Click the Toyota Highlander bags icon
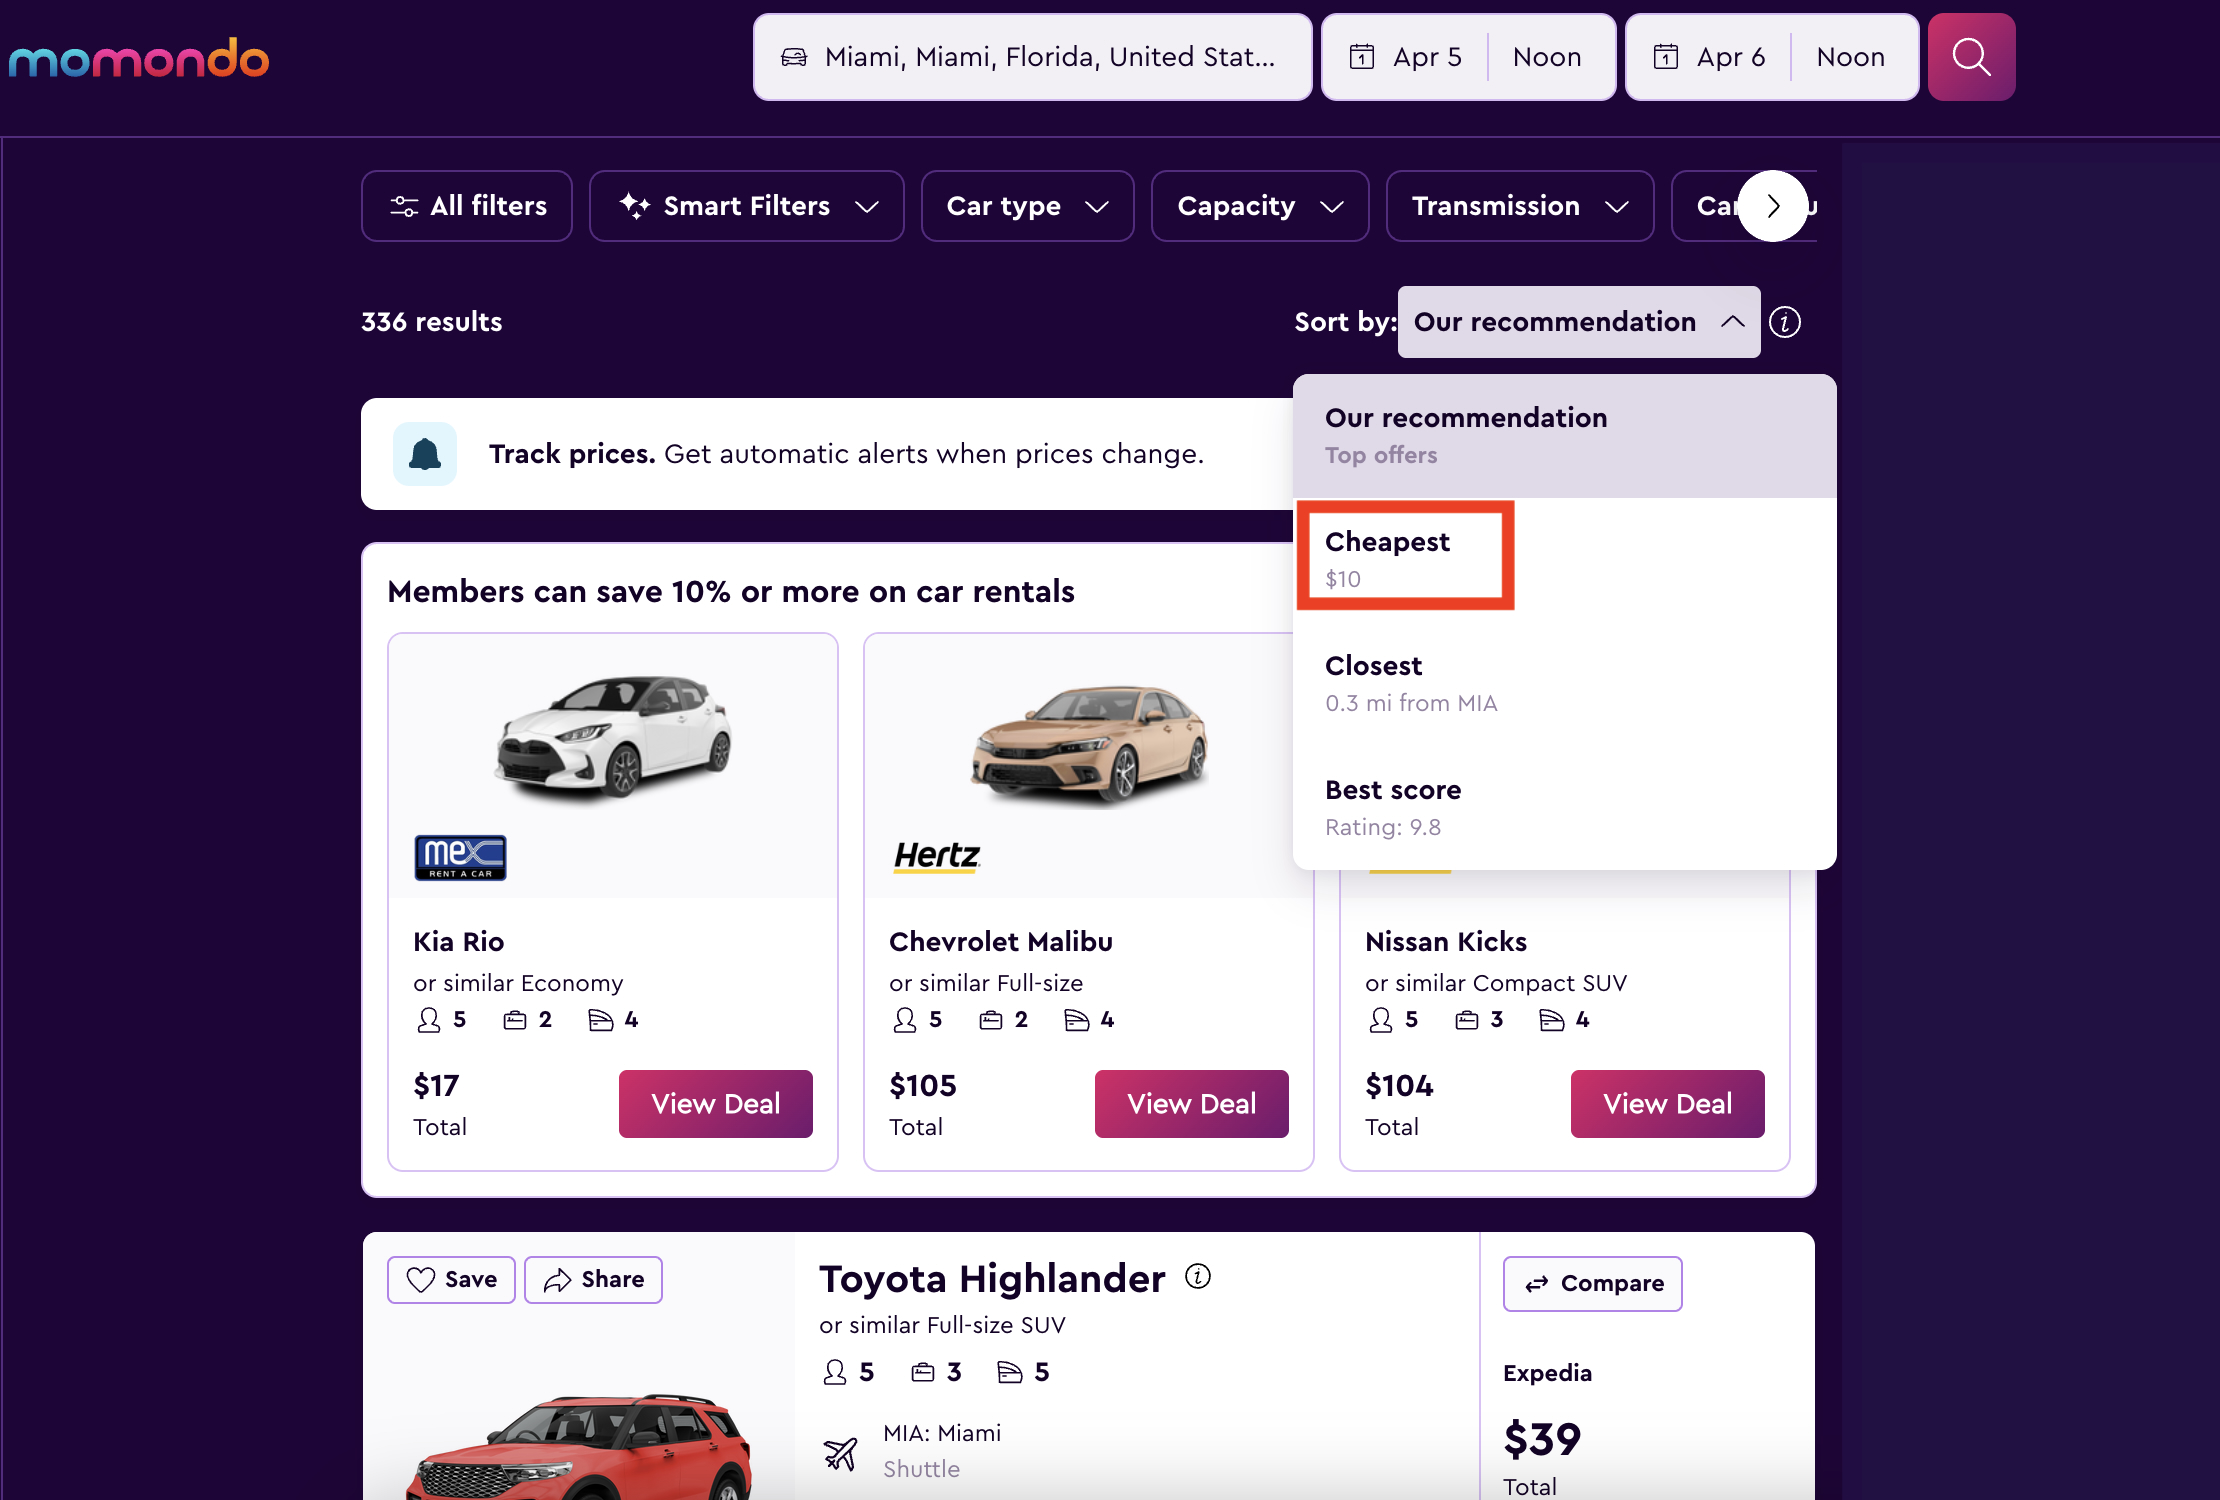Screen dimensions: 2220x1500 pos(923,1372)
